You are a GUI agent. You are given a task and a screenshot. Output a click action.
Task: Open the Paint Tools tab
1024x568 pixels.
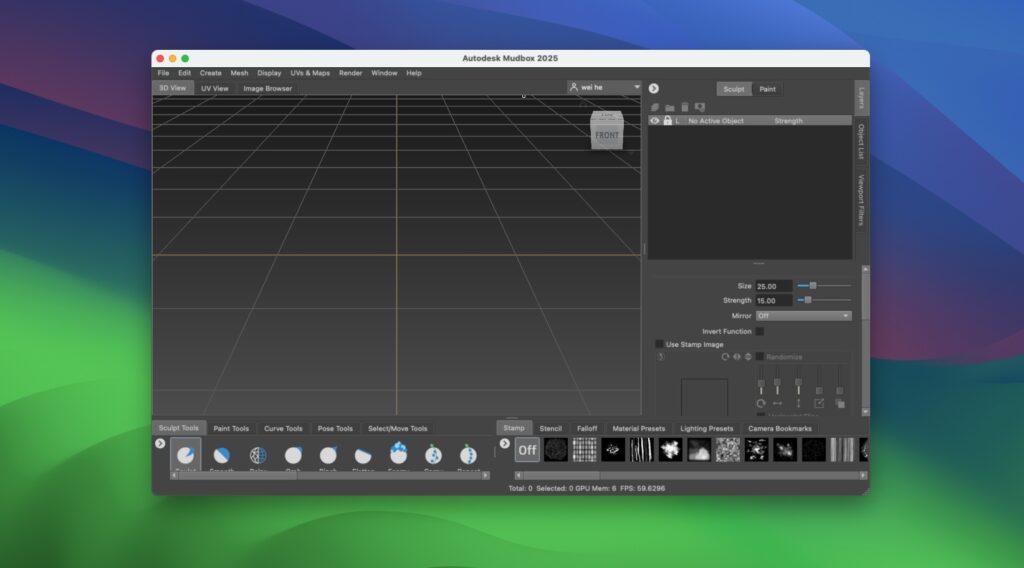click(x=231, y=428)
